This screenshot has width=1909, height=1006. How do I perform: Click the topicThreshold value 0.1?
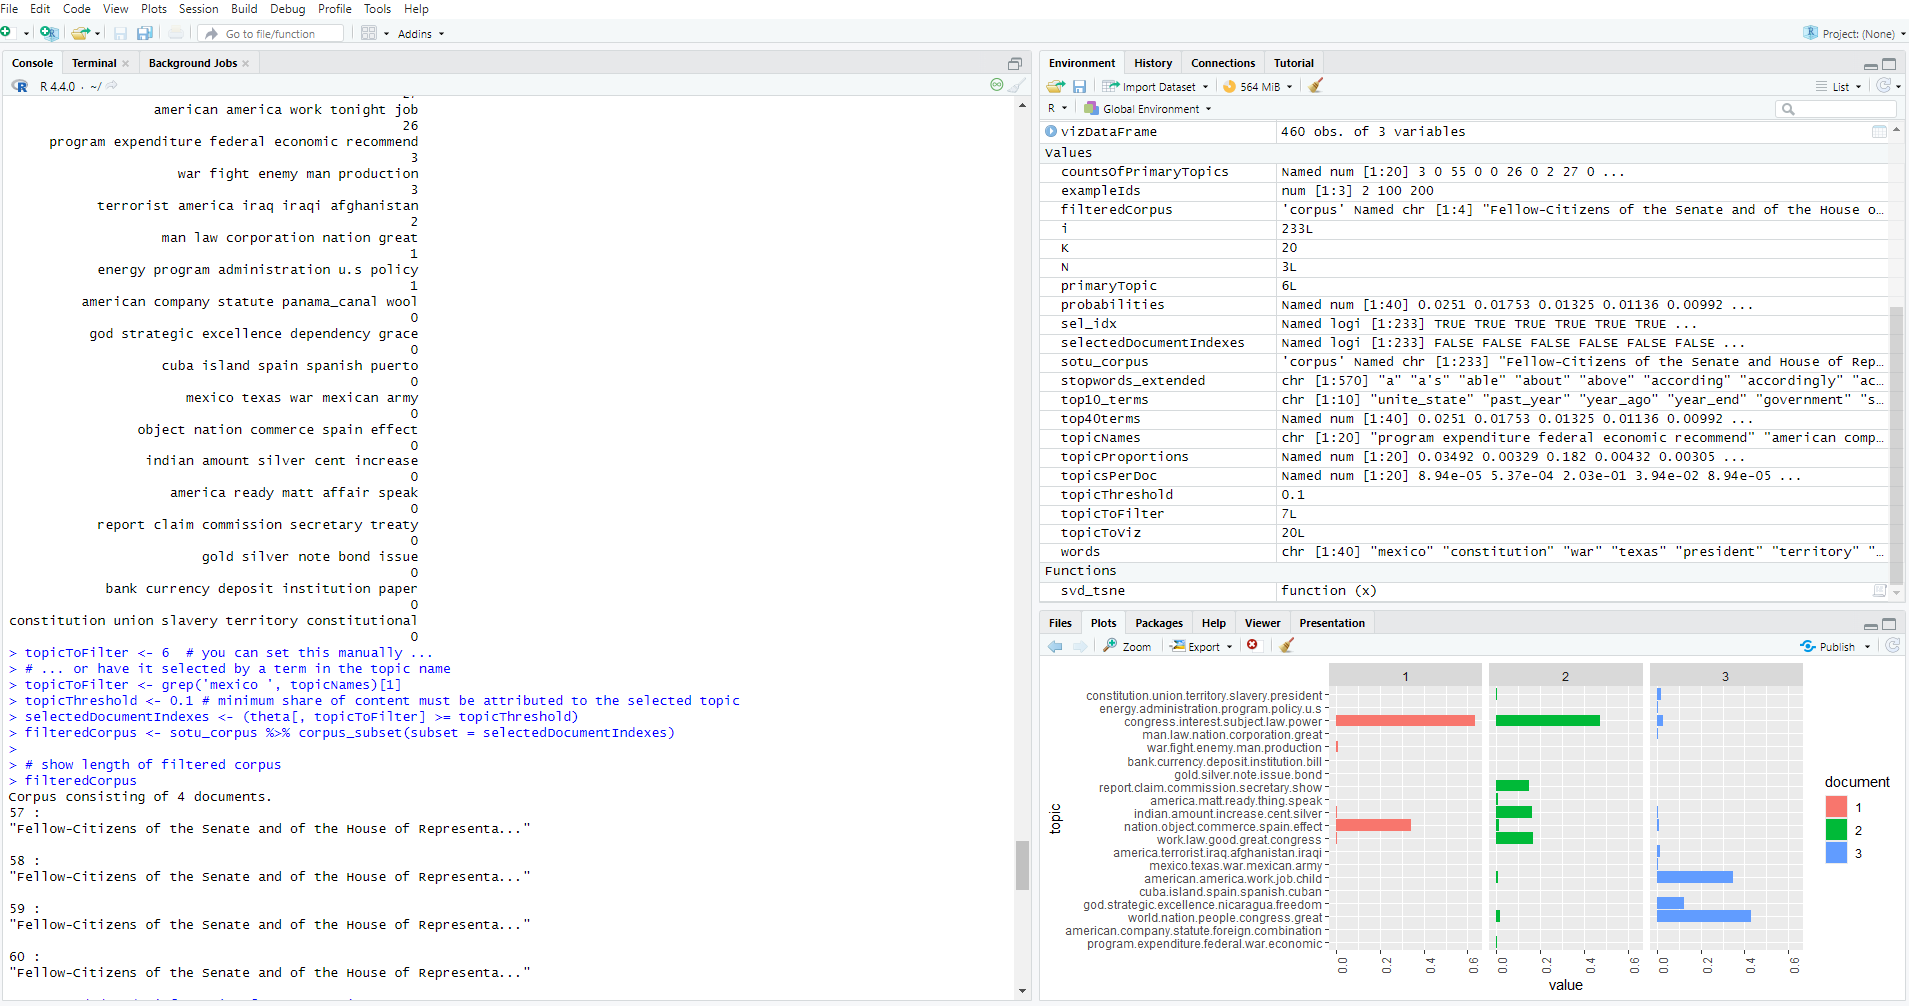[1293, 495]
